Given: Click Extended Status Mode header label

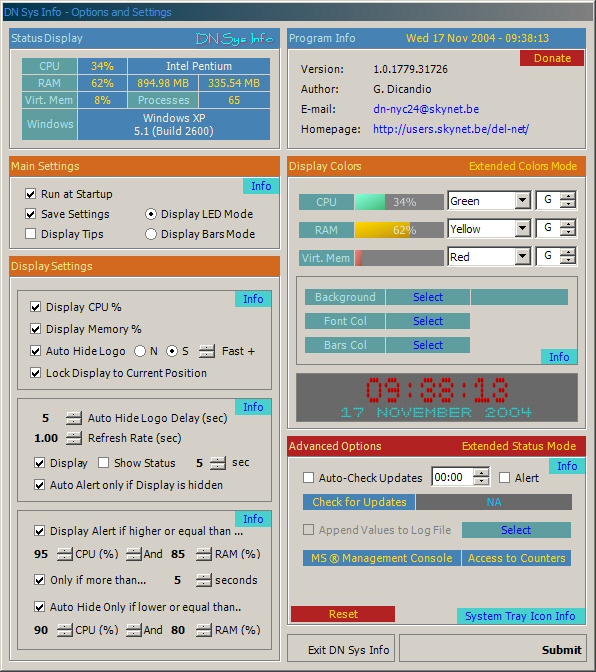Looking at the screenshot, I should pos(518,446).
